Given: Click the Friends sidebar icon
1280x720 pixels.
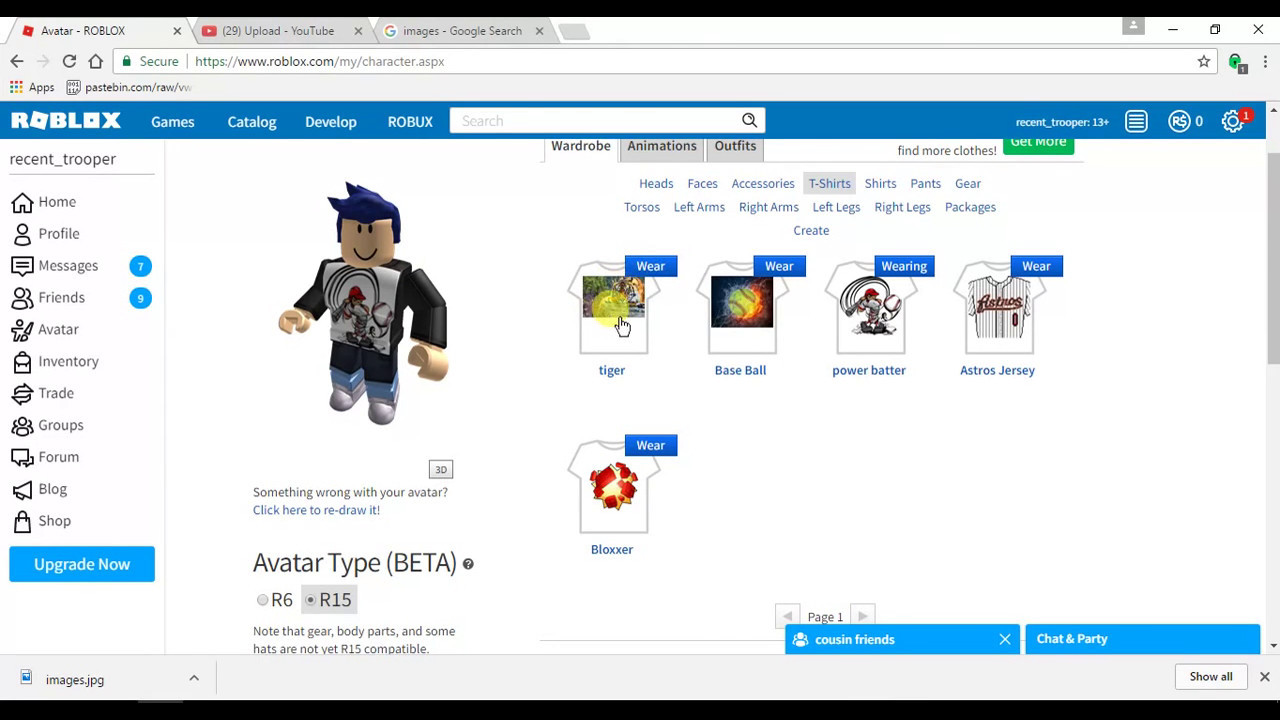Looking at the screenshot, I should coord(22,298).
